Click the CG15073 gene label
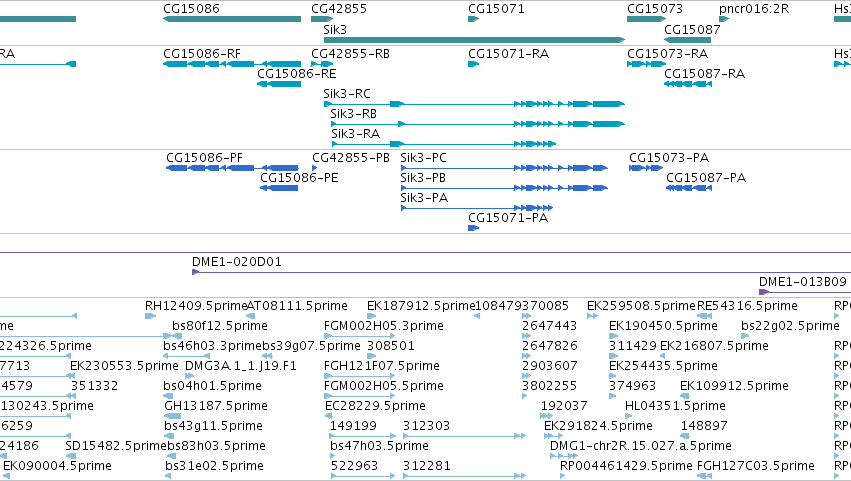Screen dimensions: 851x481 click(655, 9)
